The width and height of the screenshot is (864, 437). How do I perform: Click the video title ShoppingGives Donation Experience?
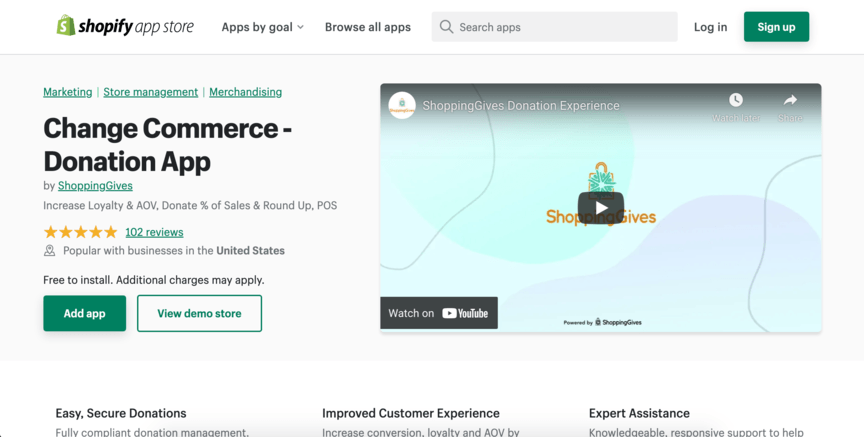[x=521, y=106]
